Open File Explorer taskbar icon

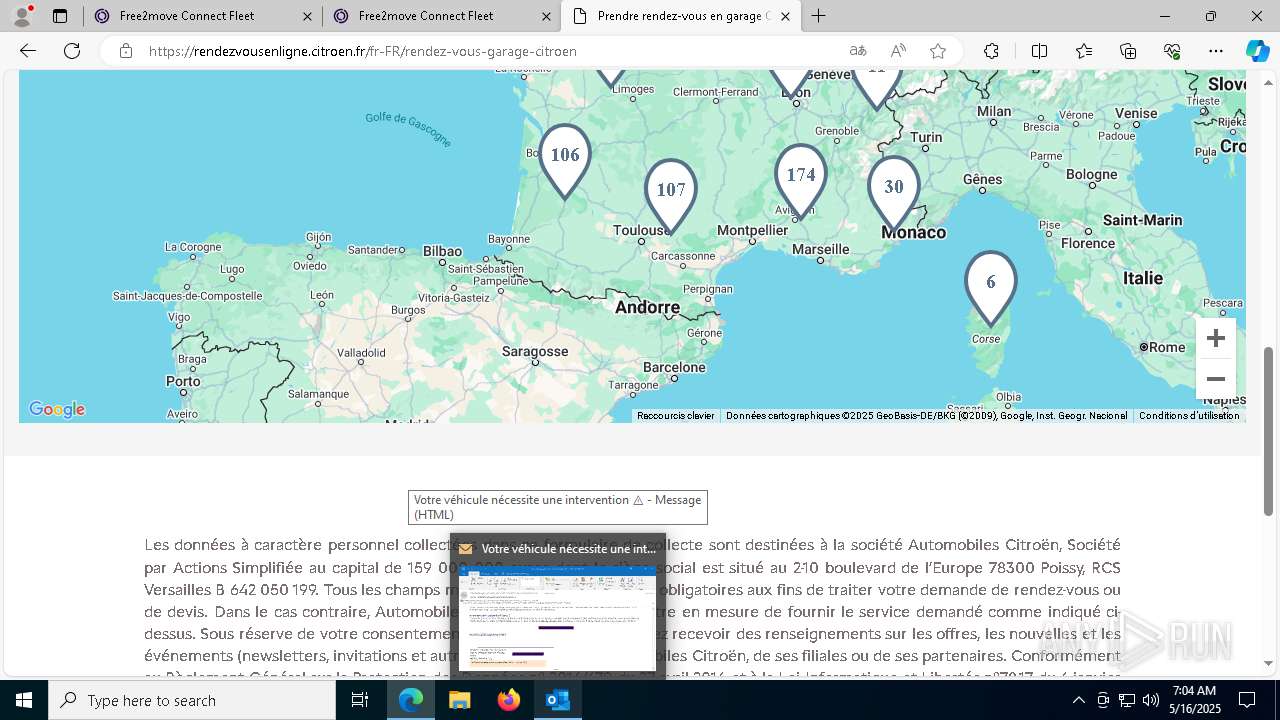[460, 700]
